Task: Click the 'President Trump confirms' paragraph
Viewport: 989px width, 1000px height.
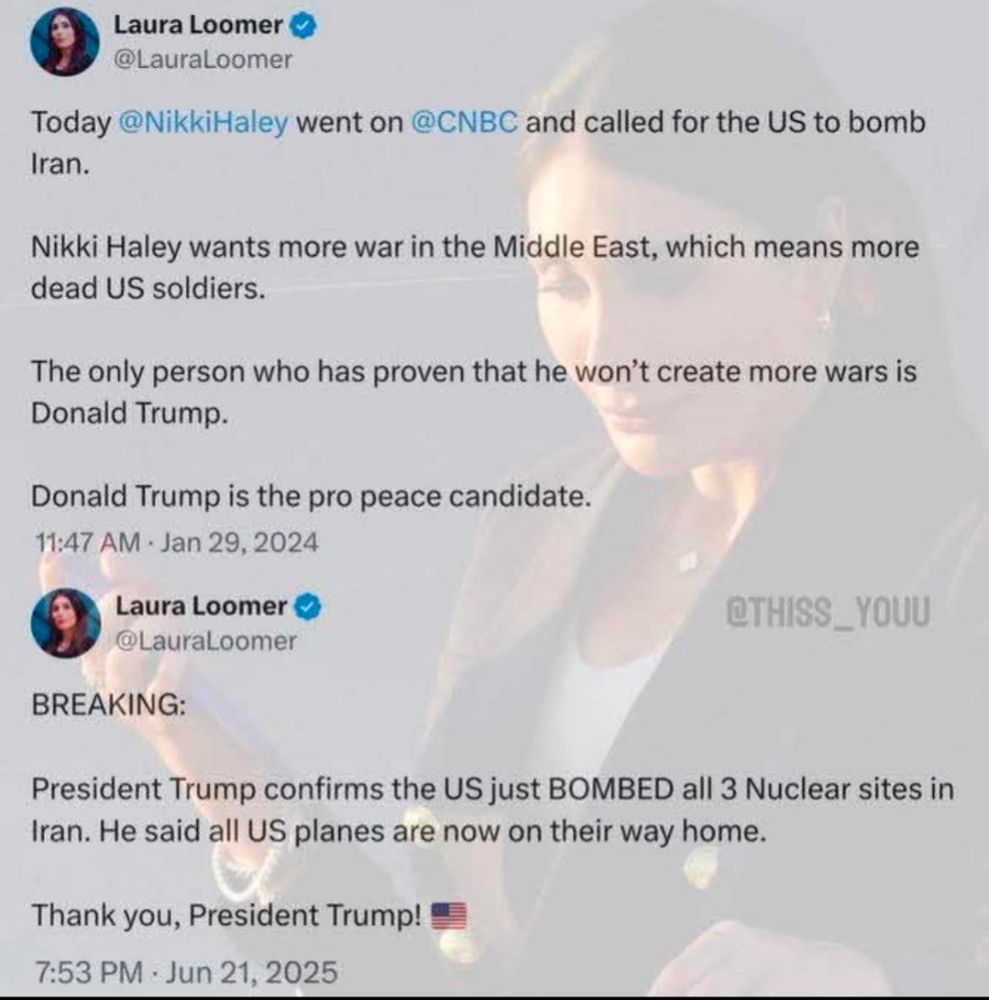Action: [493, 810]
